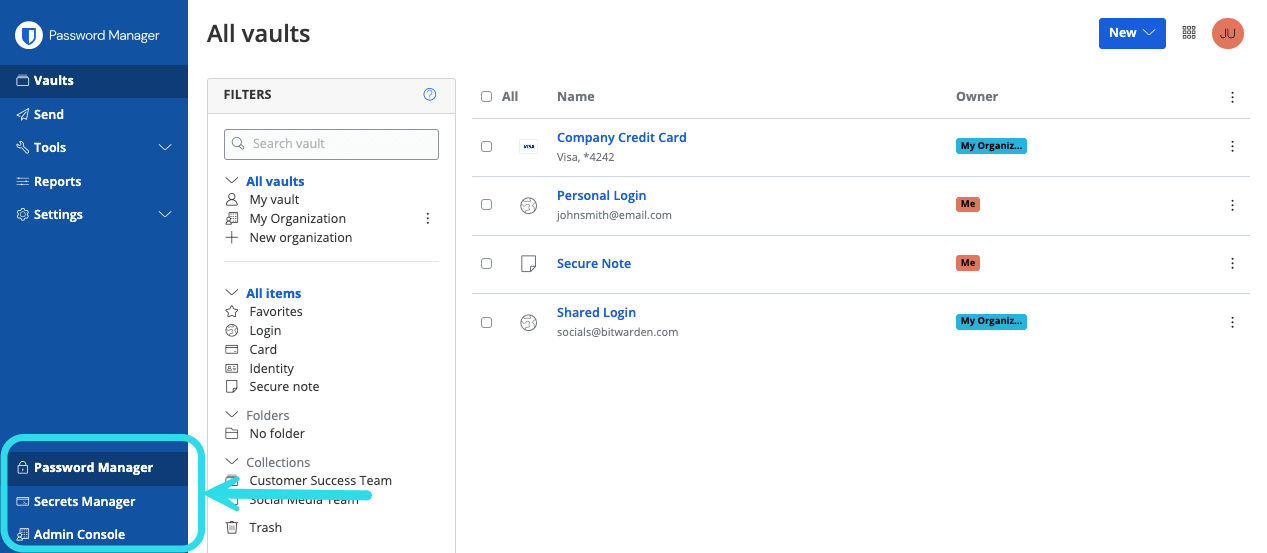The width and height of the screenshot is (1267, 553).
Task: Open the Shared Login item
Action: (596, 313)
